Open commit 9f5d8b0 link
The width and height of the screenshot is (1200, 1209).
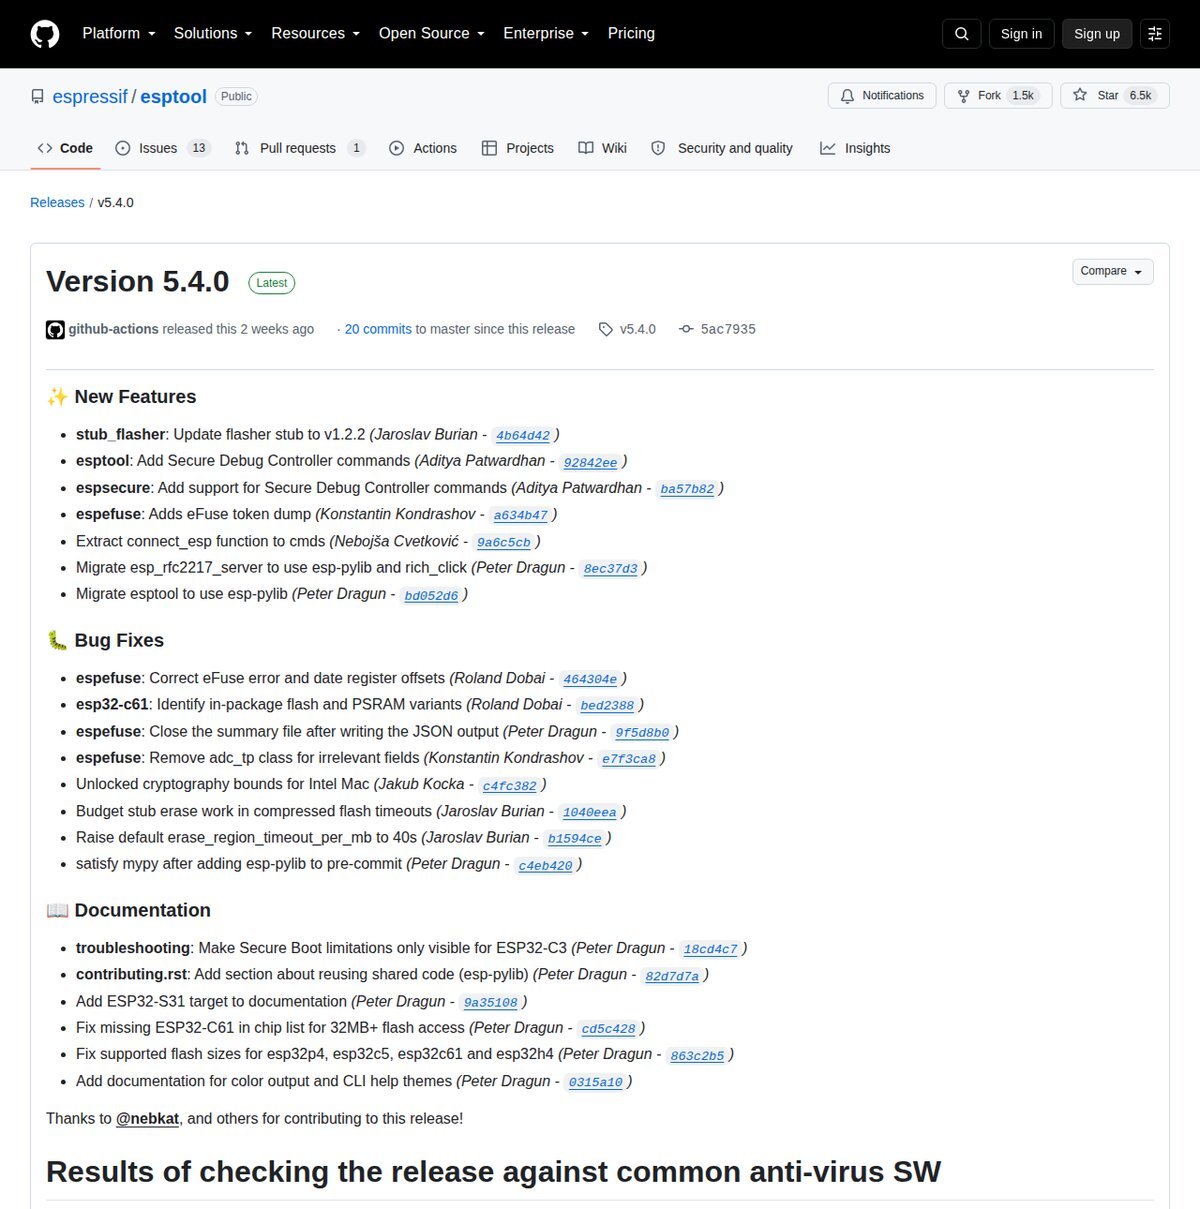tap(642, 733)
